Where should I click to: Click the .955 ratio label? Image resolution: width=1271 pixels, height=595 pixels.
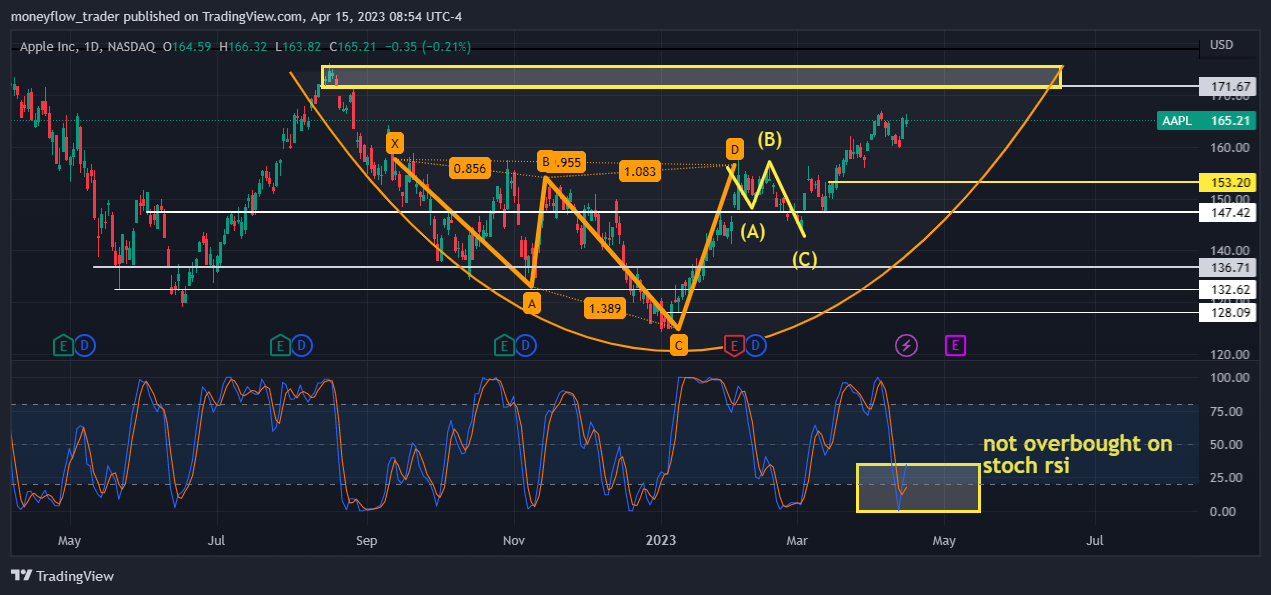click(568, 161)
